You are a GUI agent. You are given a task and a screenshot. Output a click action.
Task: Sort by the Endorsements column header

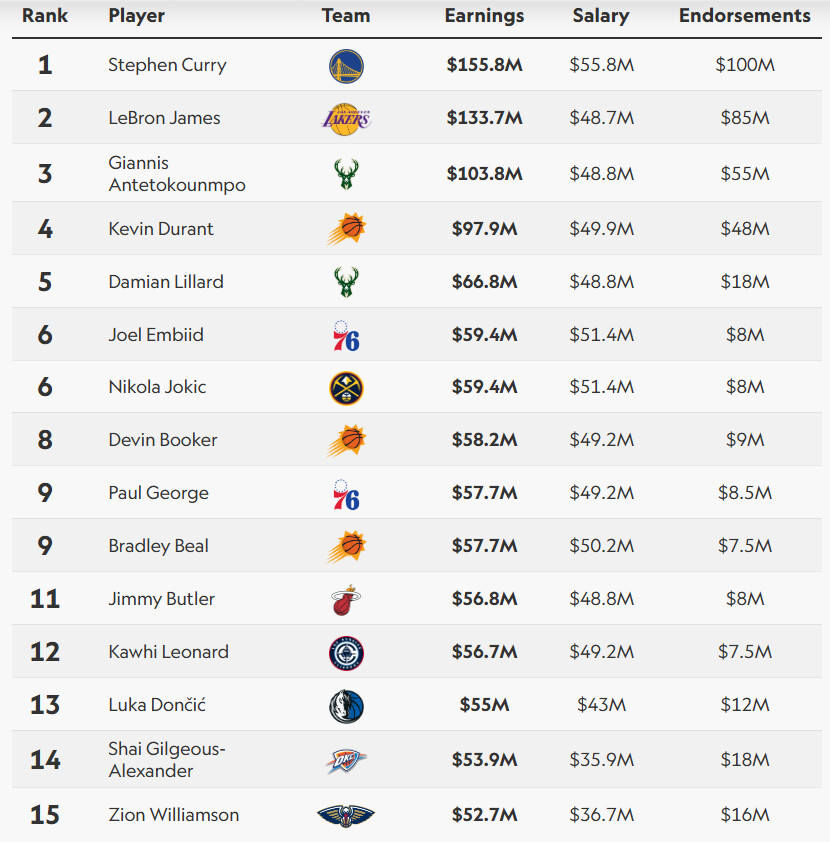[x=745, y=16]
